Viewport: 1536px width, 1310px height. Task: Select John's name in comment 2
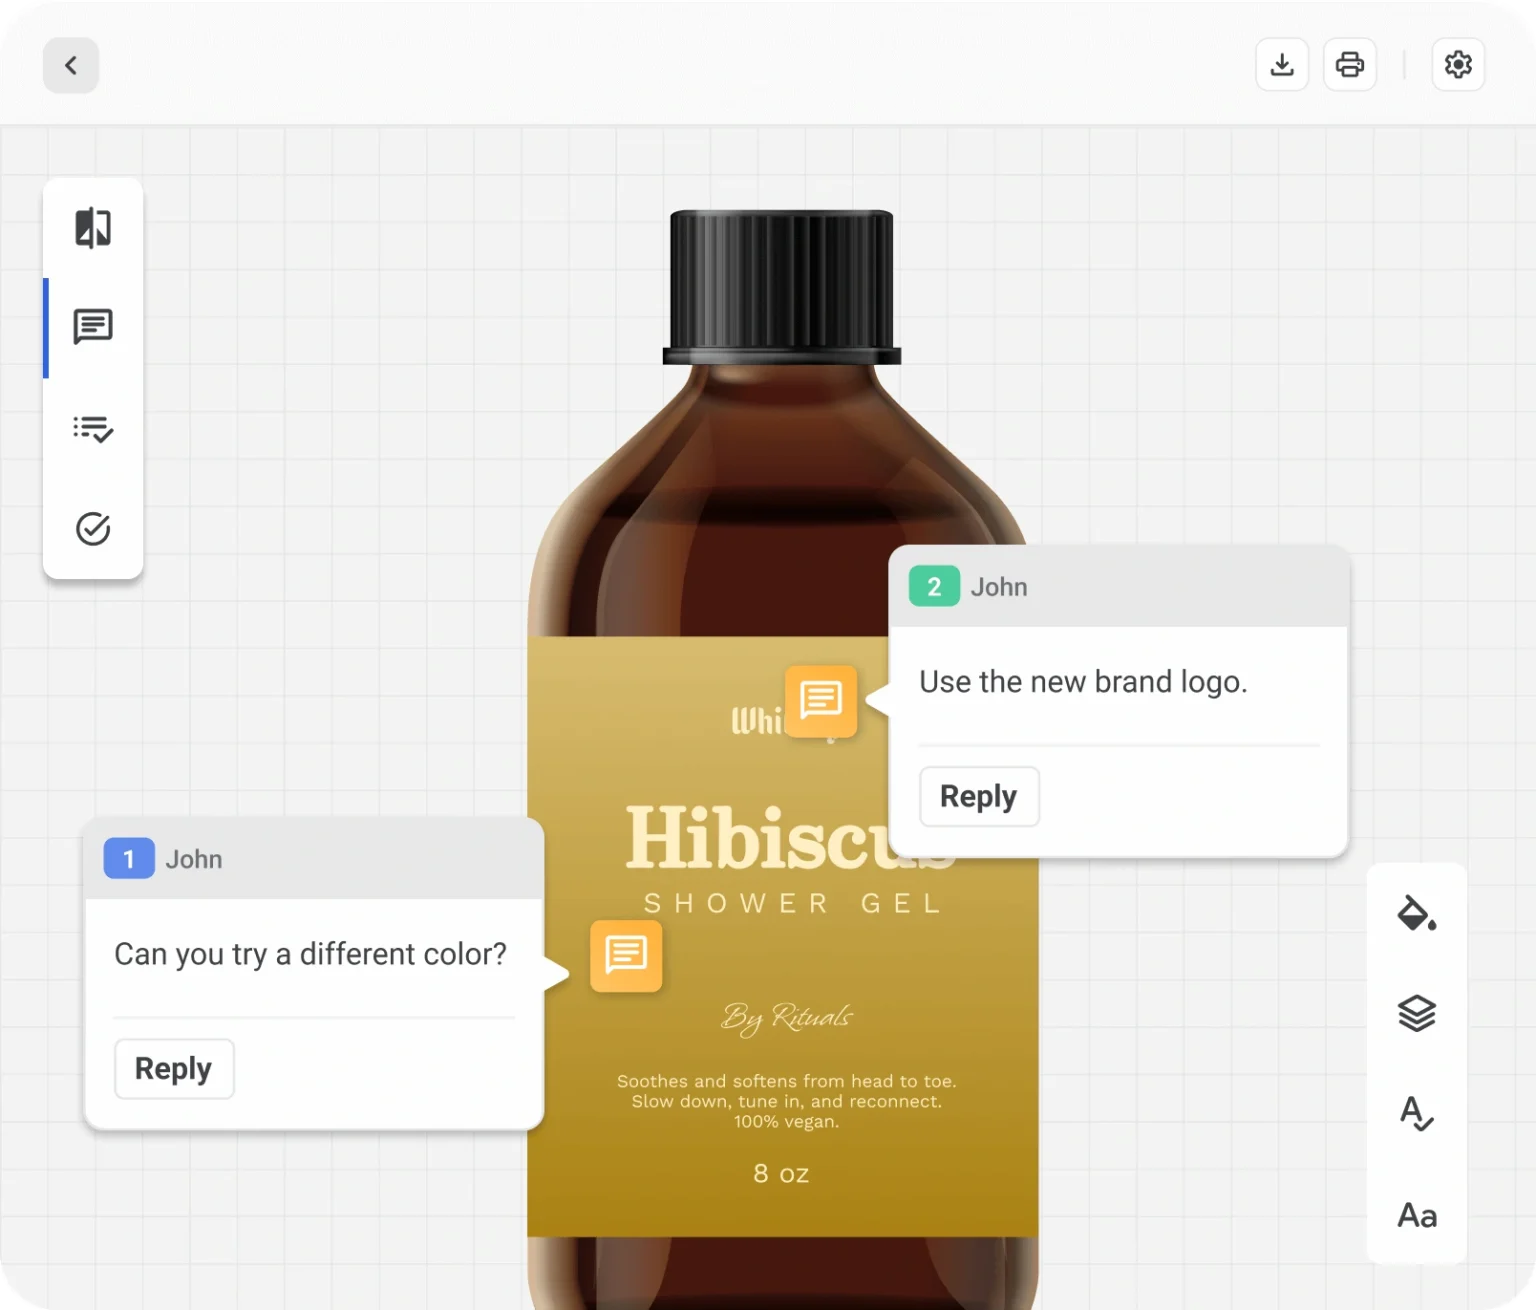[998, 587]
